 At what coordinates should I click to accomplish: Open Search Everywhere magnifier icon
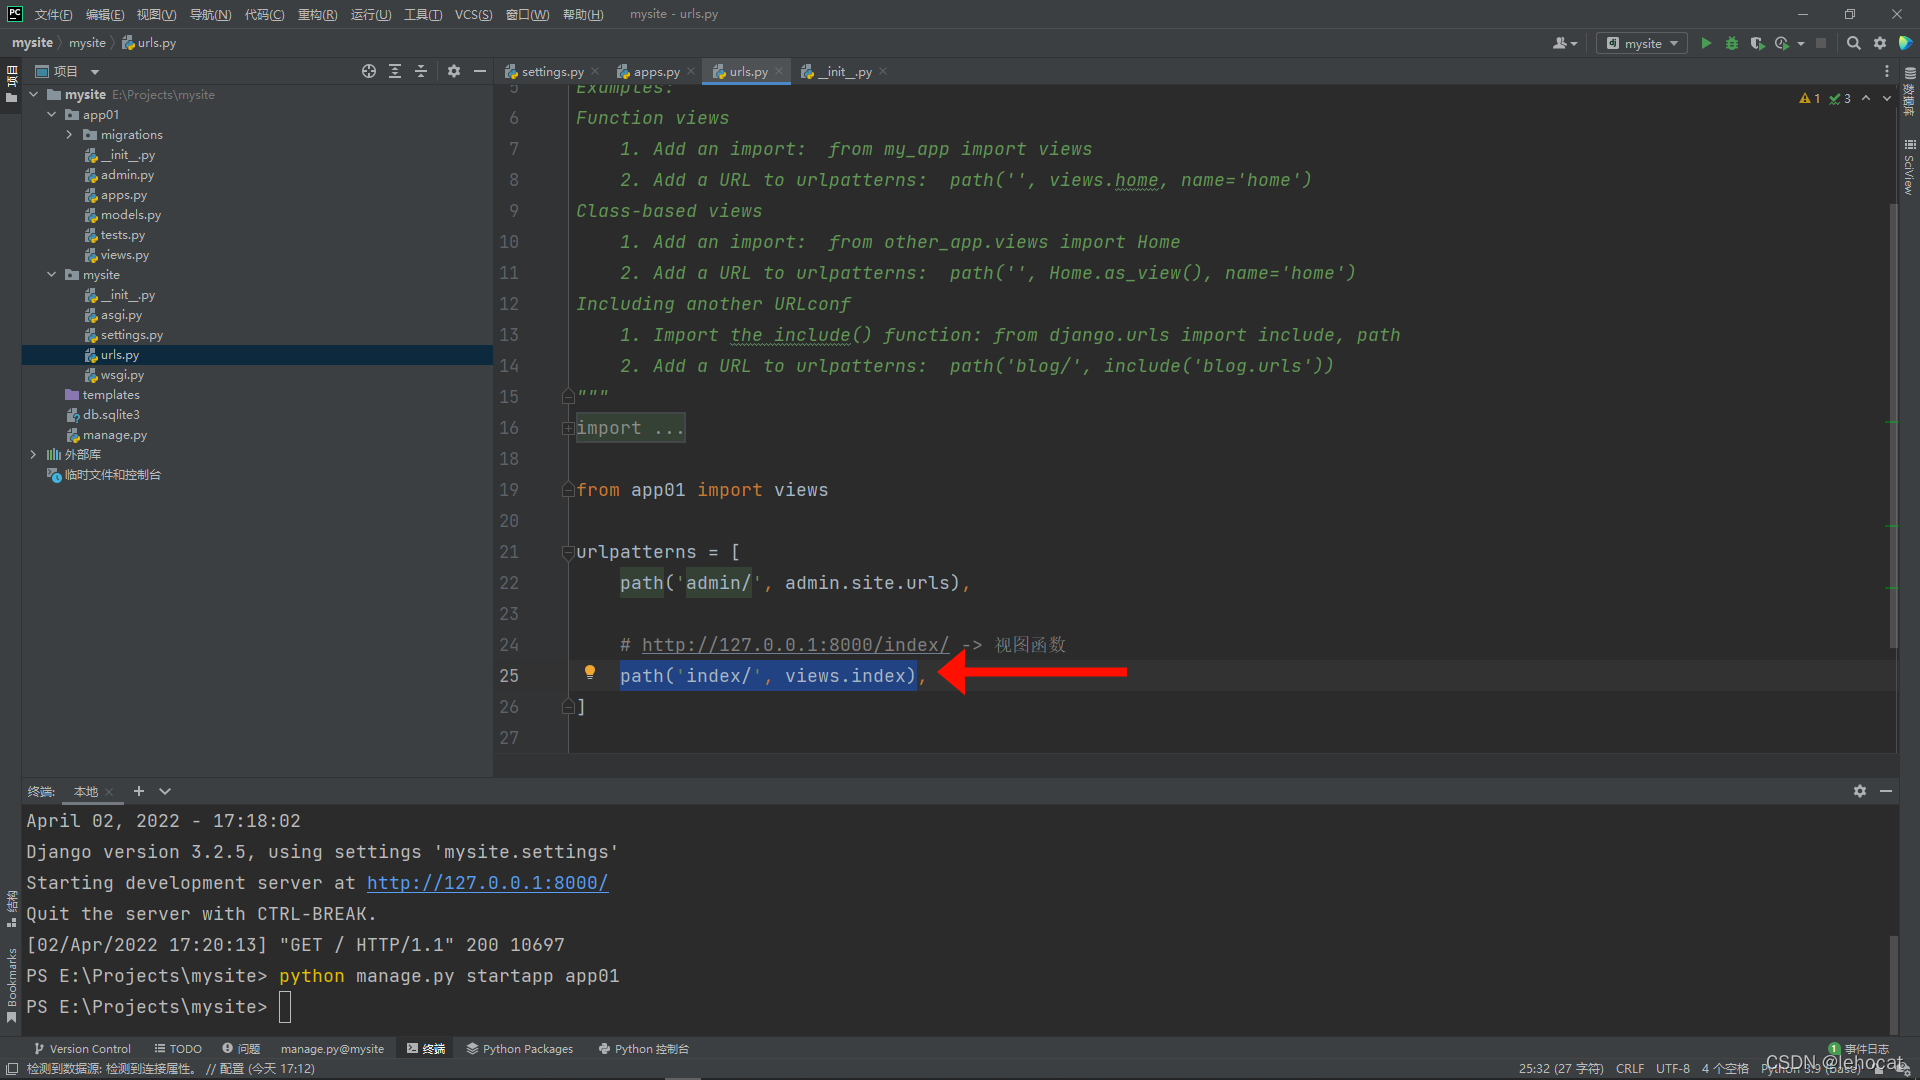(x=1853, y=43)
